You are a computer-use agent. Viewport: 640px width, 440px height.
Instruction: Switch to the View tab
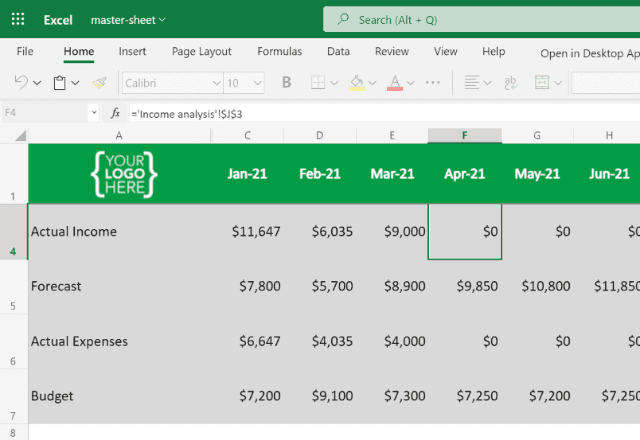pos(445,51)
